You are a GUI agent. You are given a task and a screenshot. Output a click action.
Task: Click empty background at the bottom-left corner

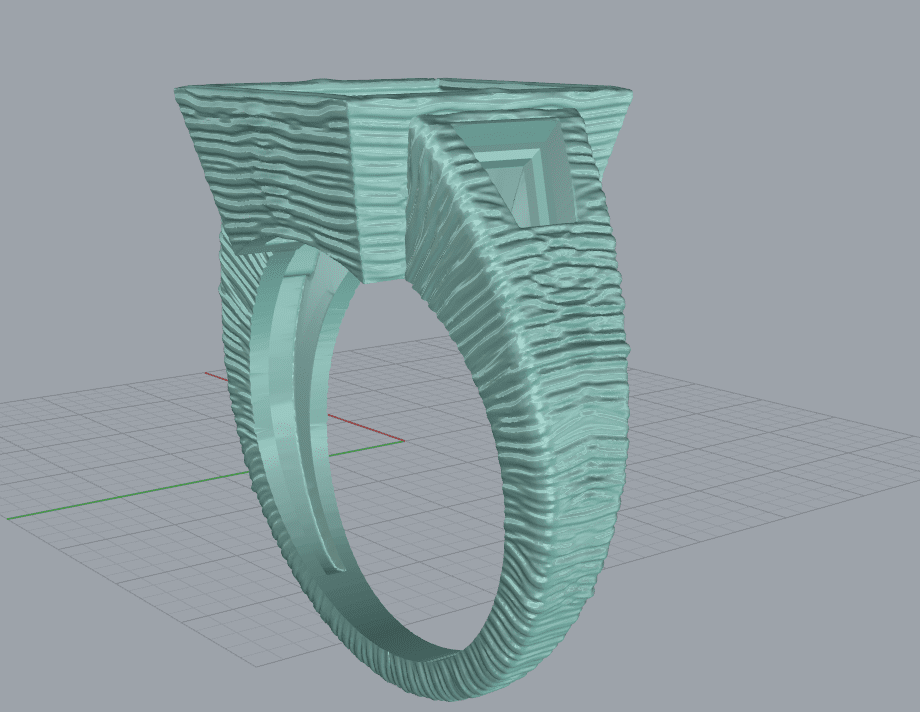click(x=40, y=680)
